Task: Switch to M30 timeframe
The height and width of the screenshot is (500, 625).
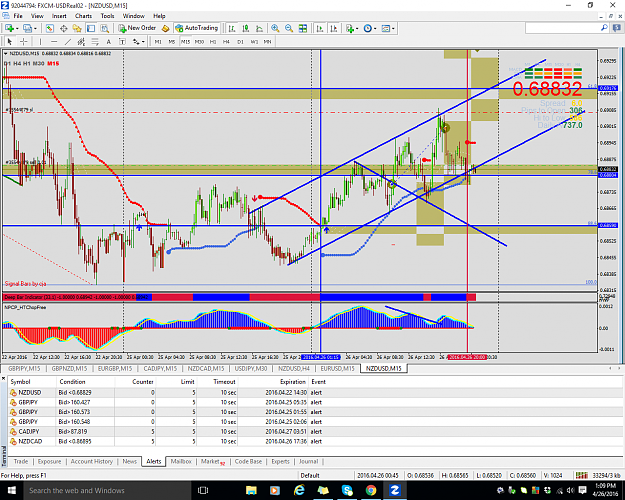Action: point(199,41)
